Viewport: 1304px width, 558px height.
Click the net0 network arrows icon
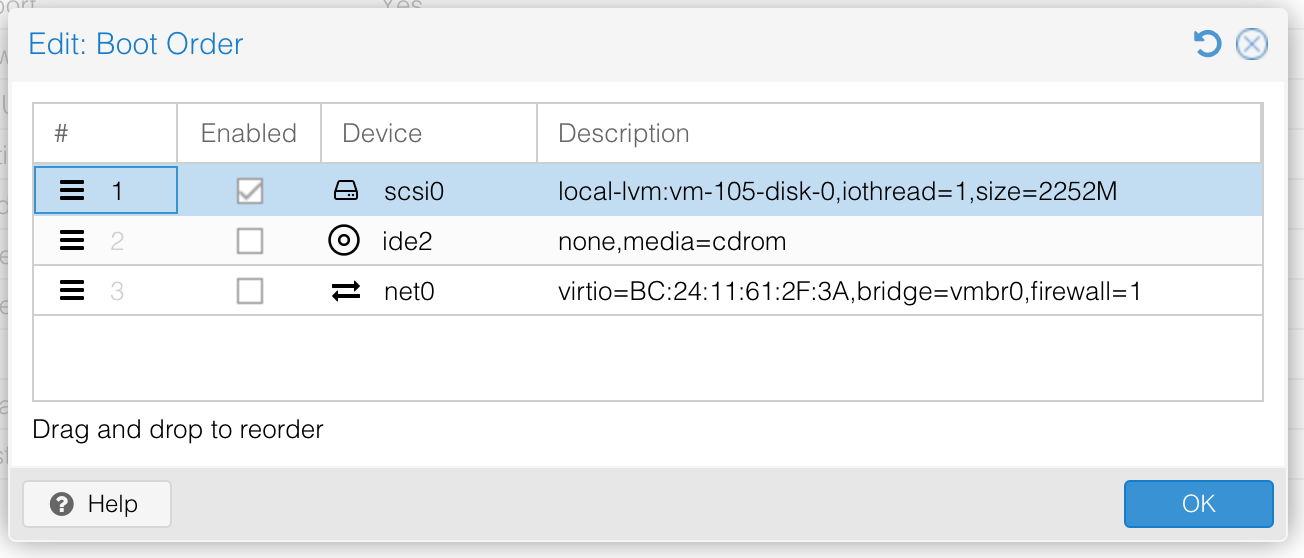coord(345,291)
